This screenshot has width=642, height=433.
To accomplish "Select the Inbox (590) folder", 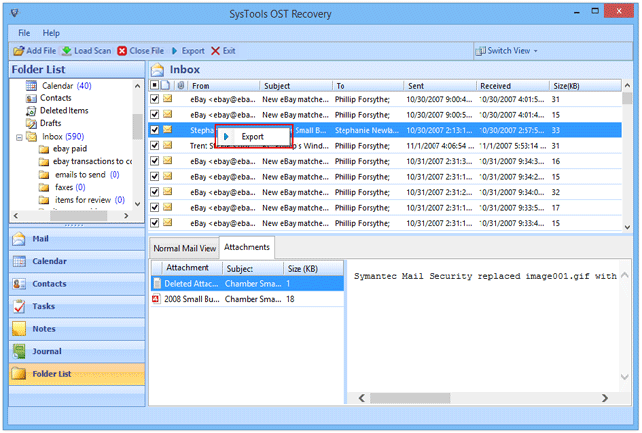I will click(x=55, y=136).
